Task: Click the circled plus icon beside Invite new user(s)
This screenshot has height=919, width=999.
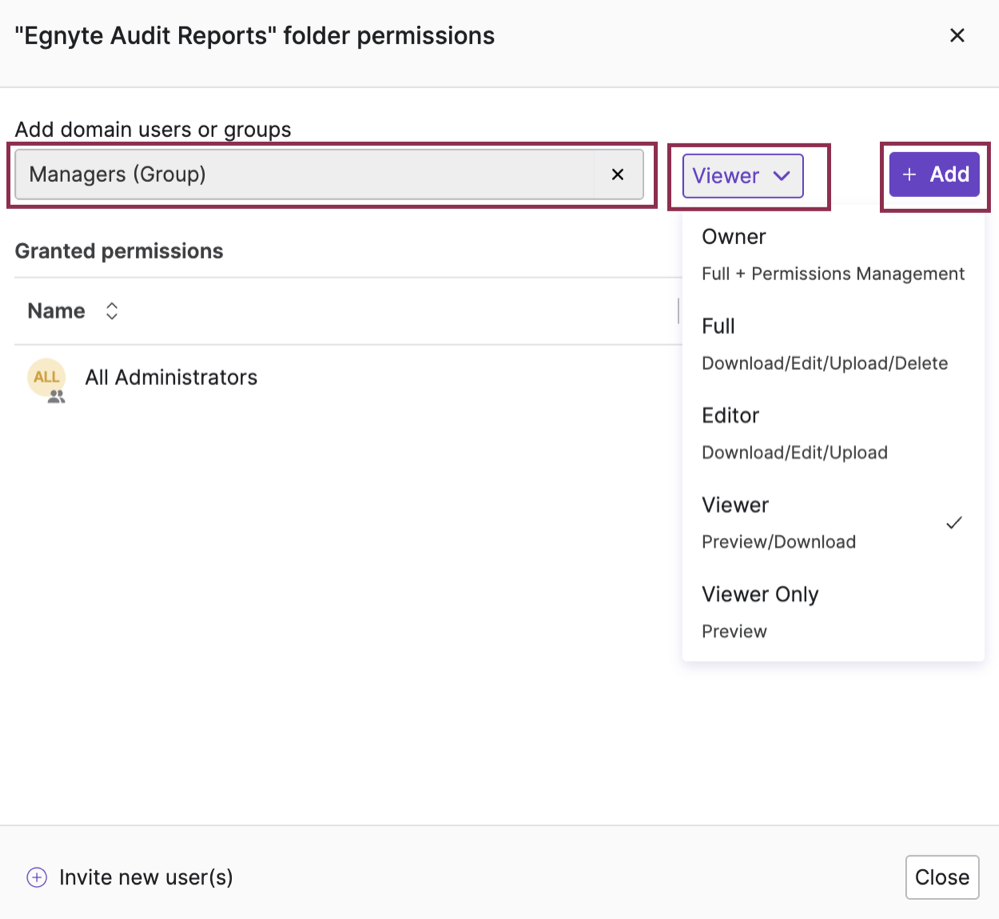Action: pos(36,876)
